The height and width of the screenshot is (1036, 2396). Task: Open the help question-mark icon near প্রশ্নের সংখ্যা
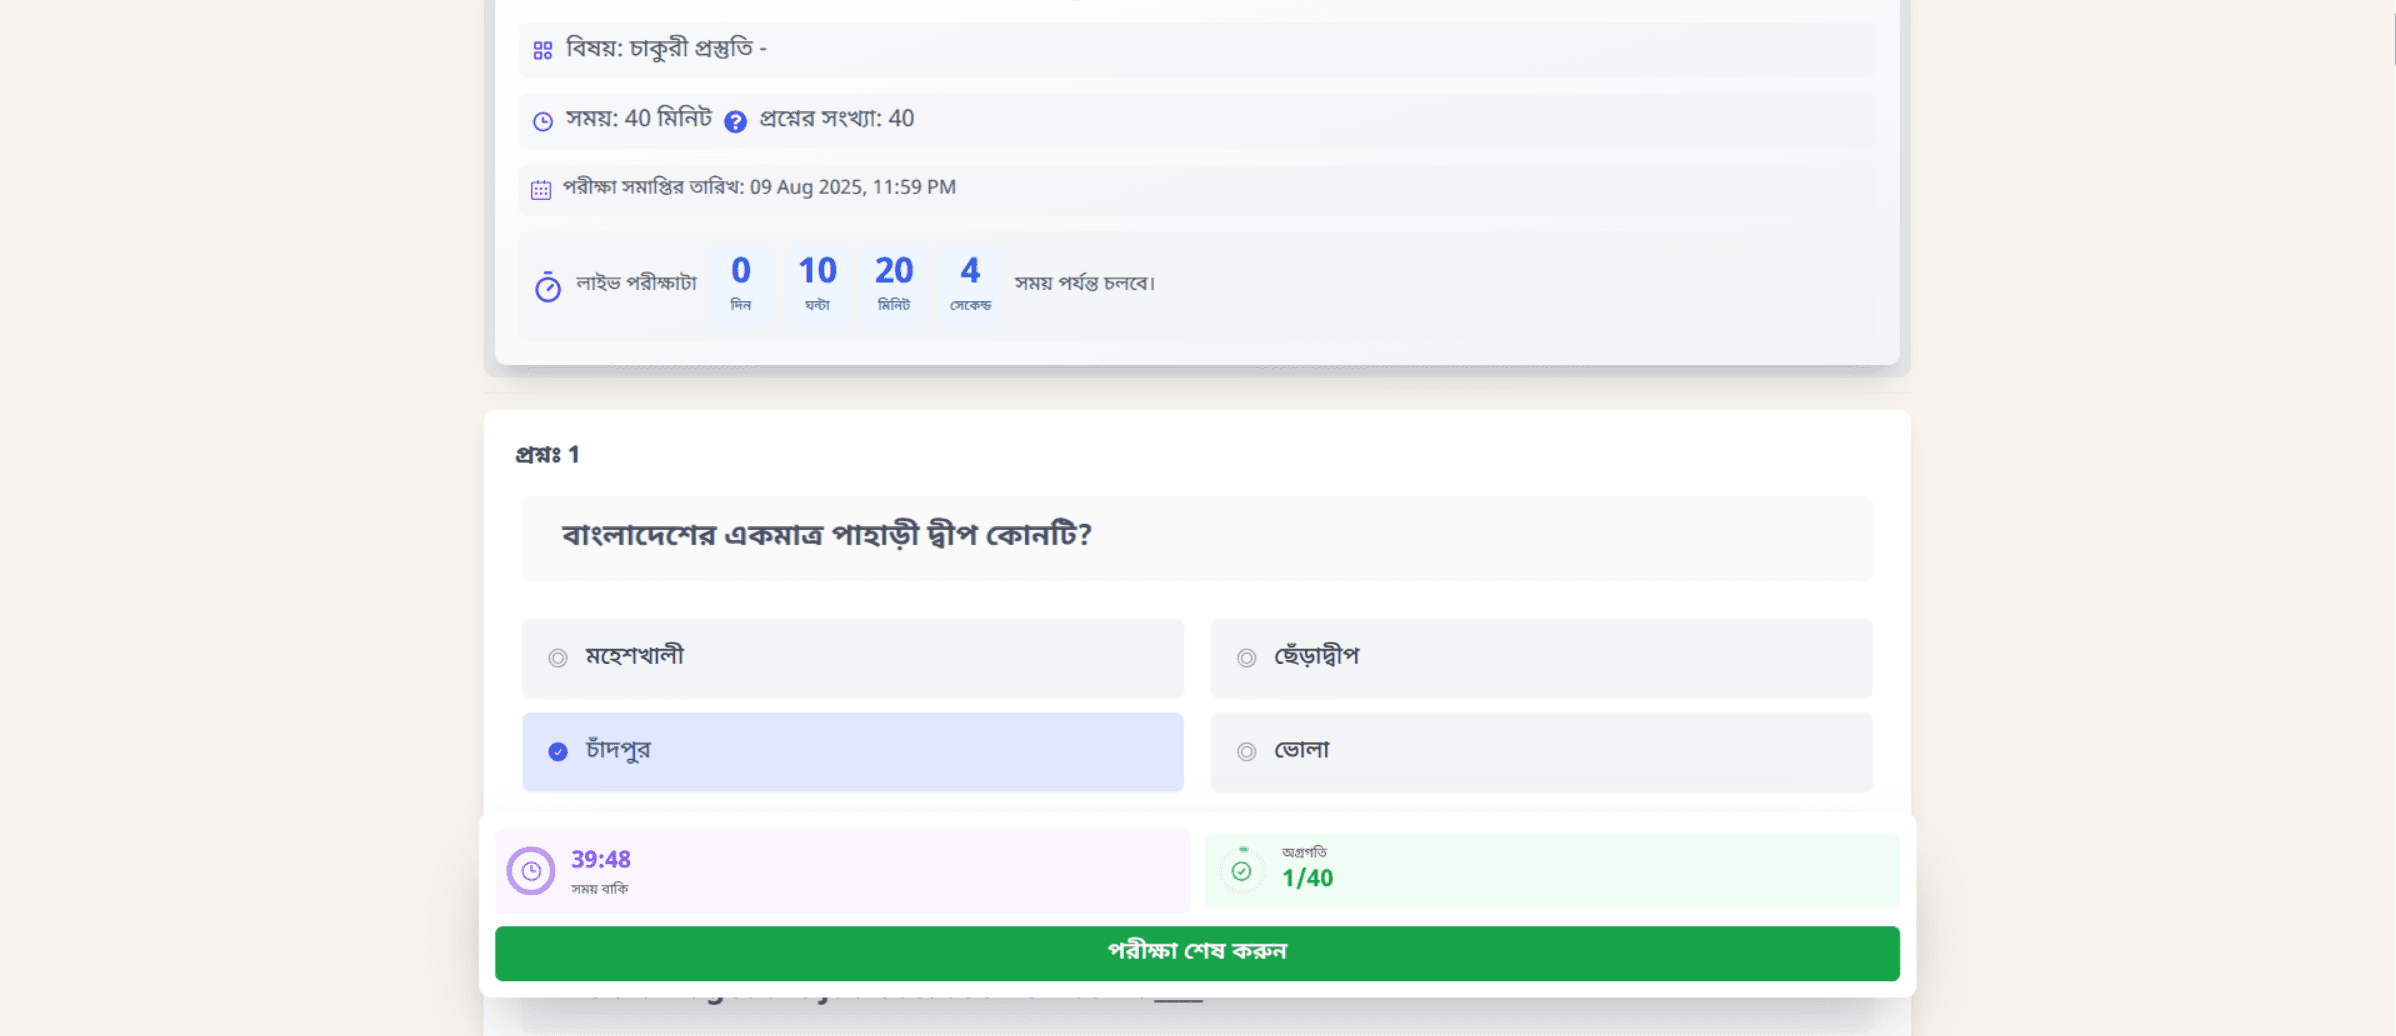click(737, 120)
